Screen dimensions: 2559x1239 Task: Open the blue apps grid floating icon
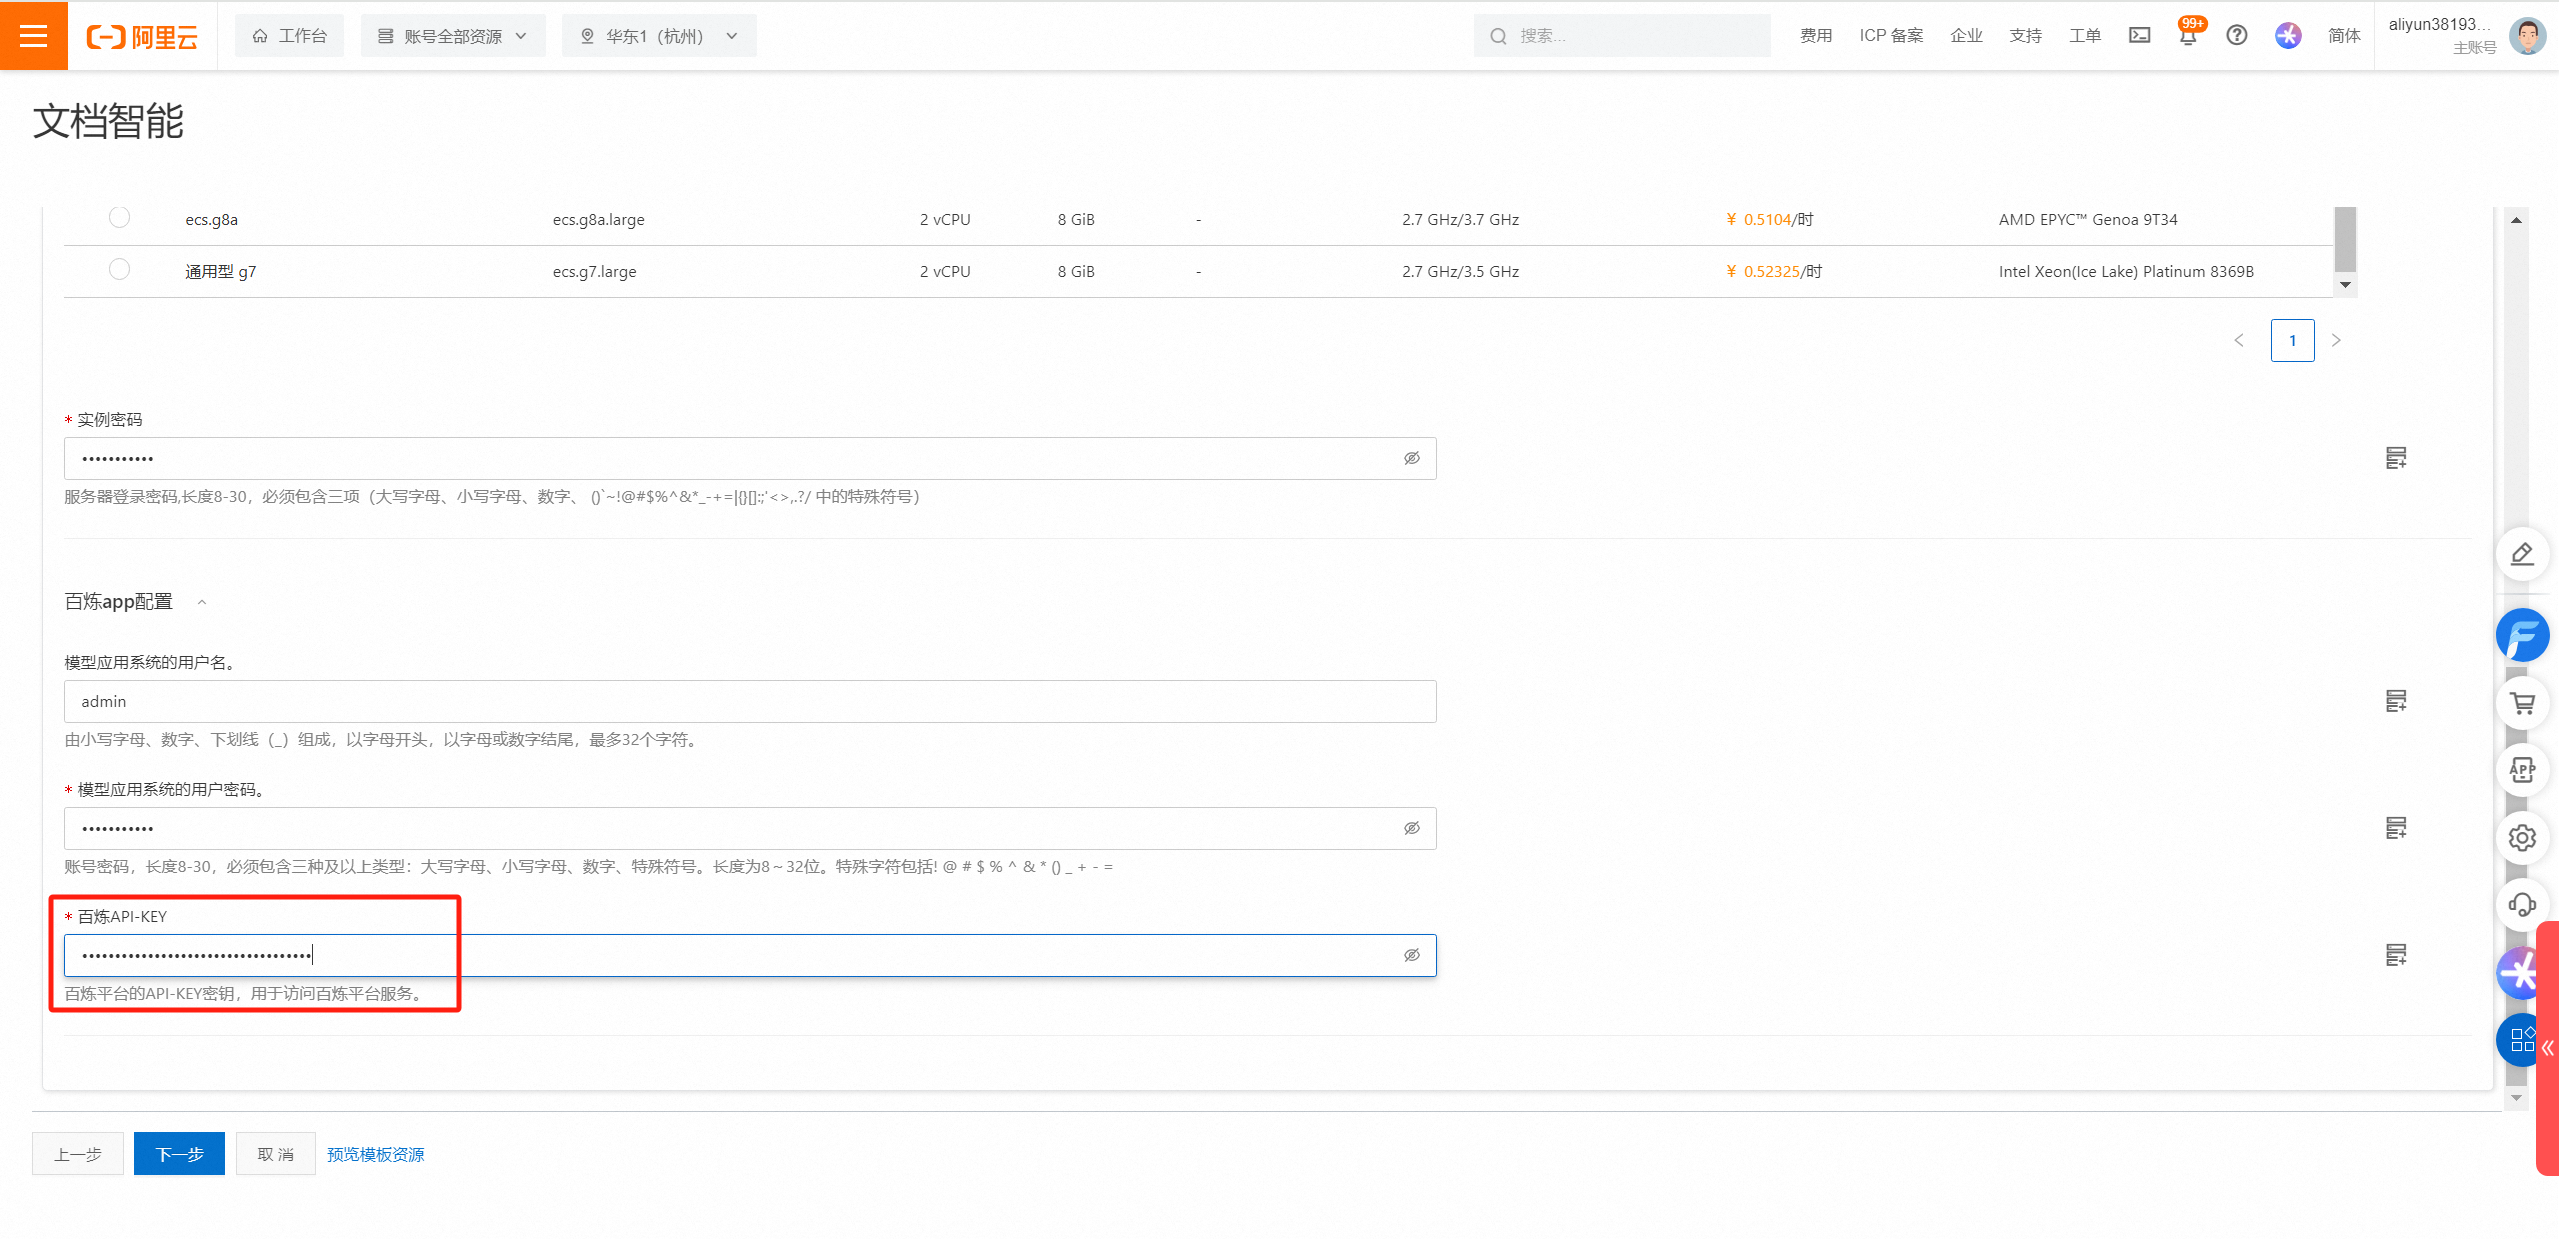[2518, 1040]
